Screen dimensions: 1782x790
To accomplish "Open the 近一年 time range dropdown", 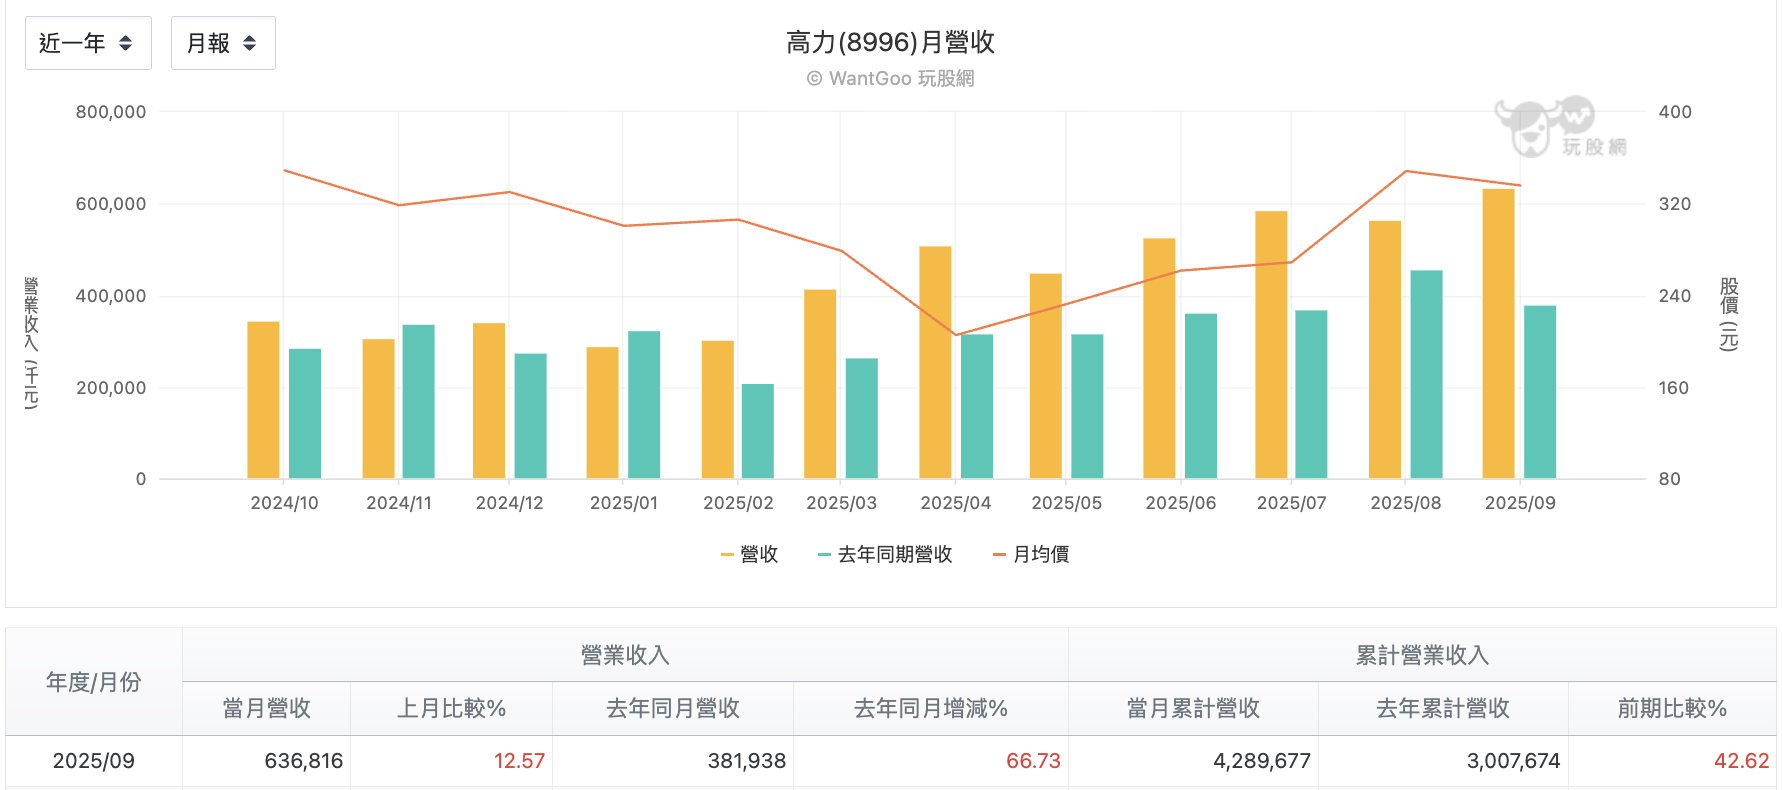I will tap(88, 43).
